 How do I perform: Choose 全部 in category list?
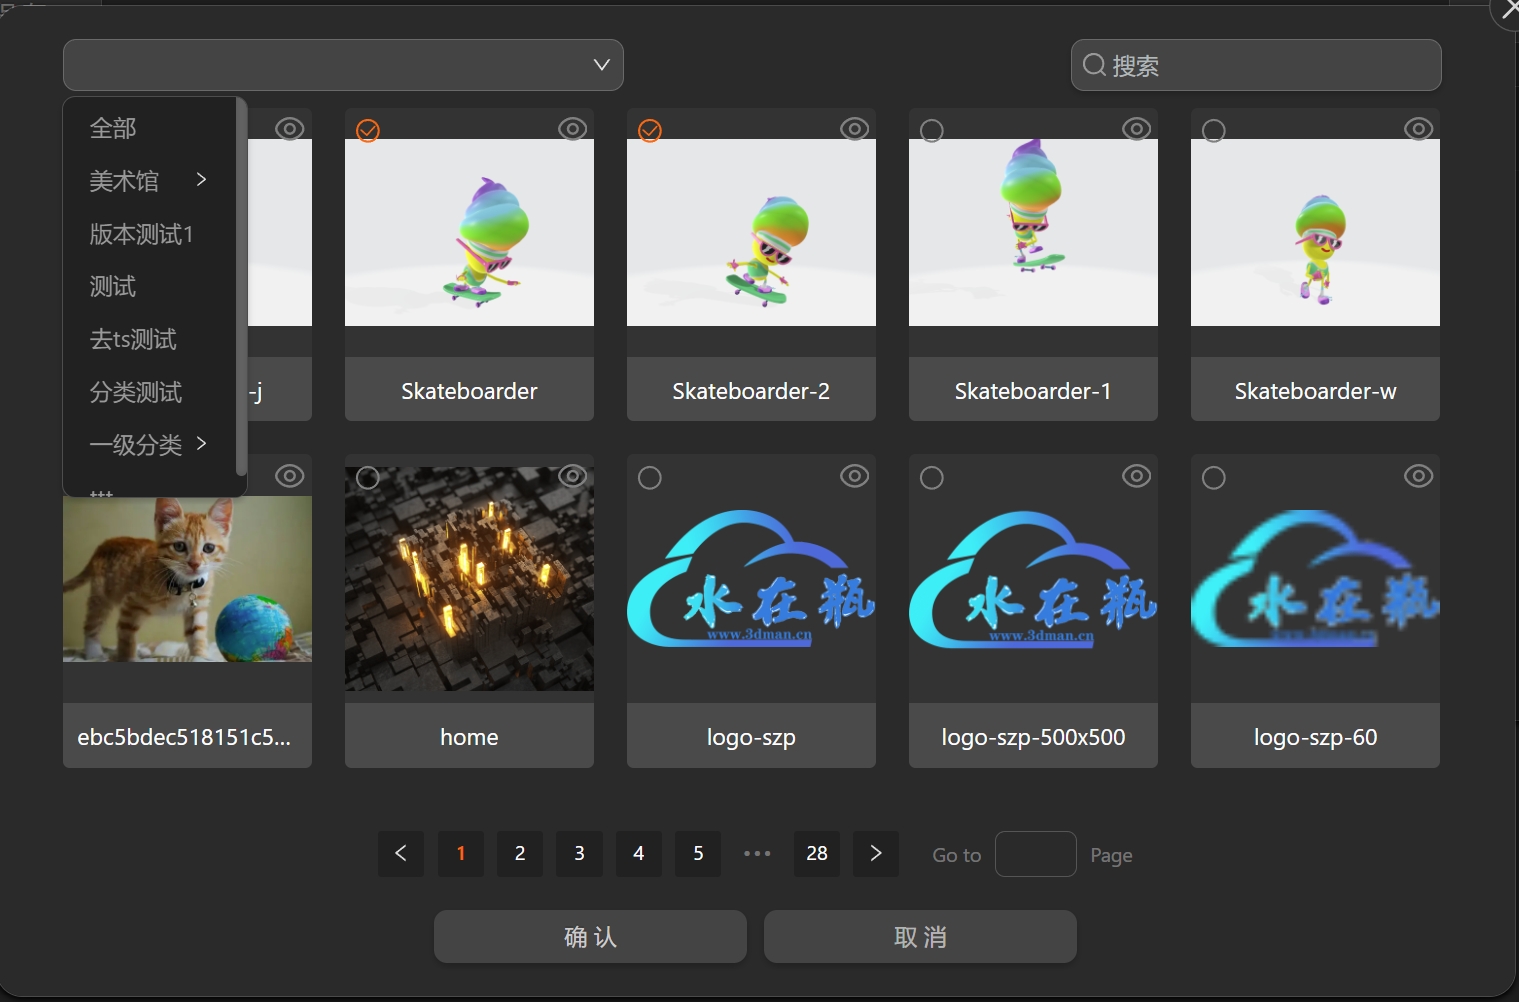point(113,128)
